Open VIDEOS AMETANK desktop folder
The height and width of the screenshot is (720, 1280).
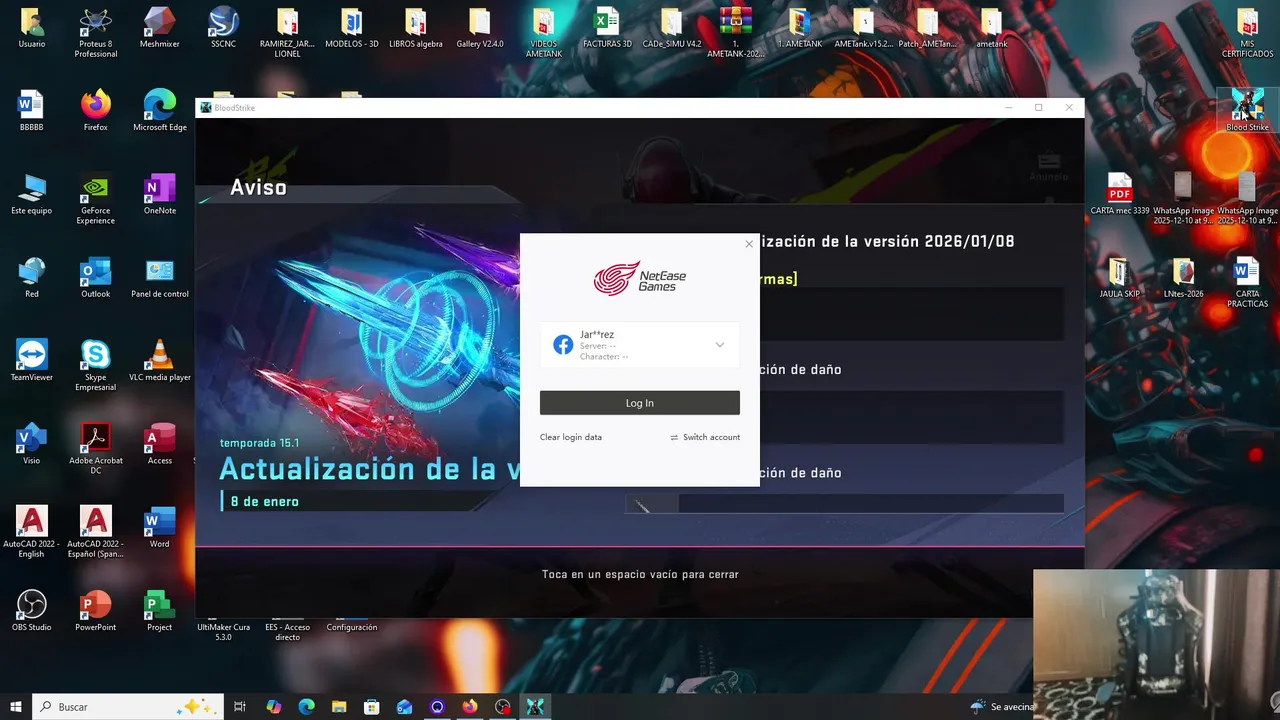coord(543,33)
